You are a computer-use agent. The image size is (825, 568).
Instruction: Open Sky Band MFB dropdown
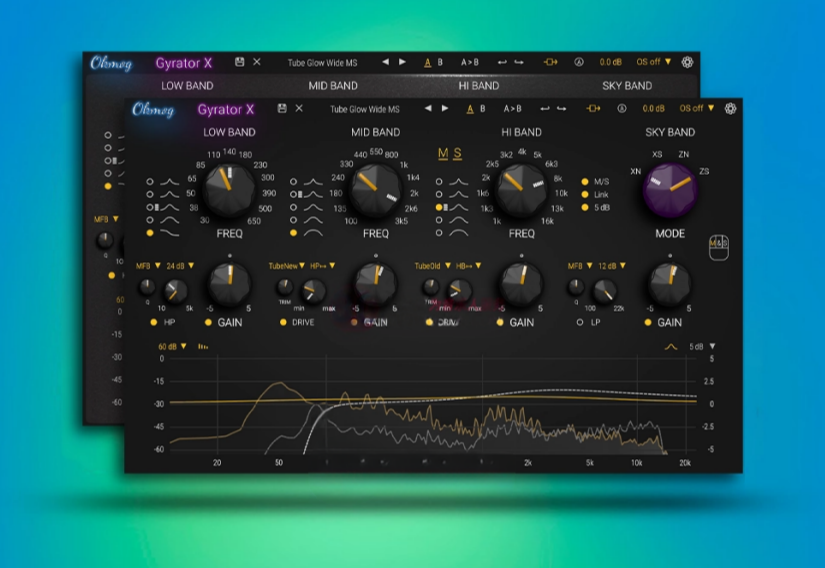pyautogui.click(x=580, y=266)
